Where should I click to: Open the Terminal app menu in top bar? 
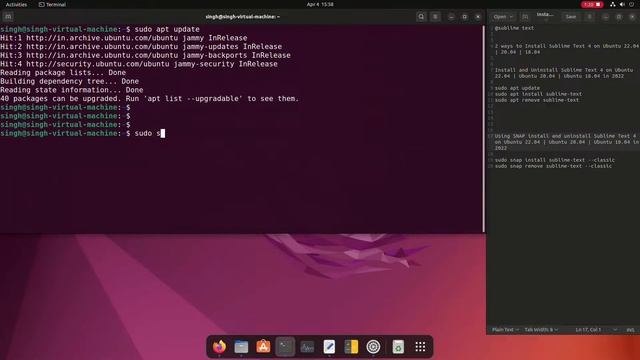tap(52, 4)
